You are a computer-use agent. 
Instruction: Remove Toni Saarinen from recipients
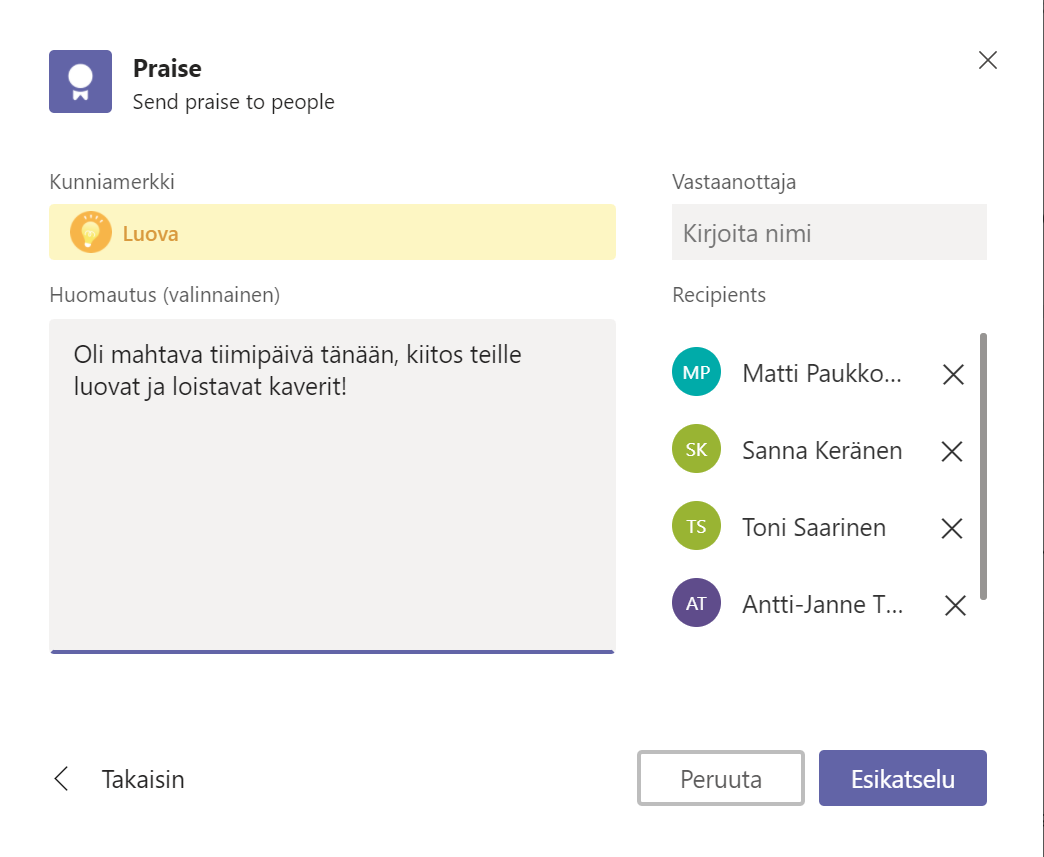coord(952,528)
